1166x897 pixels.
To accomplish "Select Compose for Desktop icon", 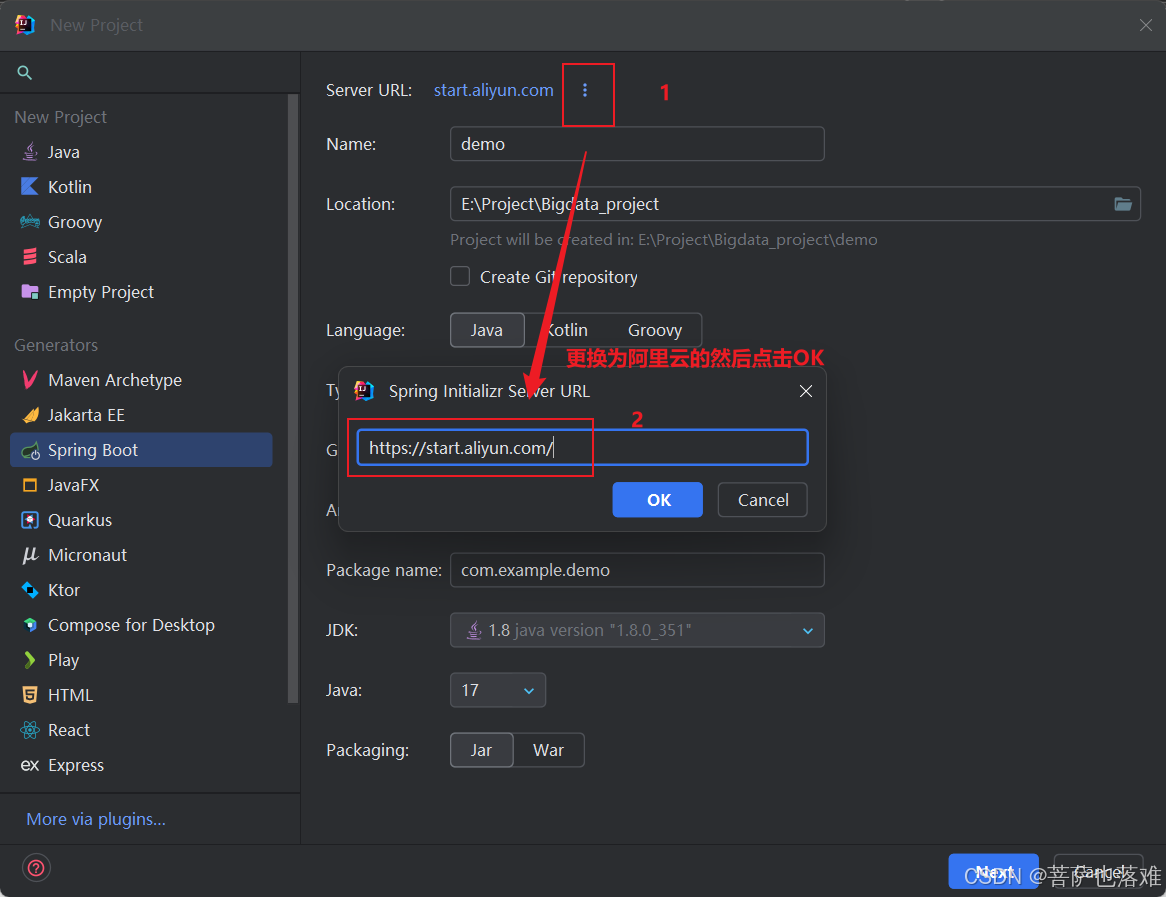I will tap(30, 625).
